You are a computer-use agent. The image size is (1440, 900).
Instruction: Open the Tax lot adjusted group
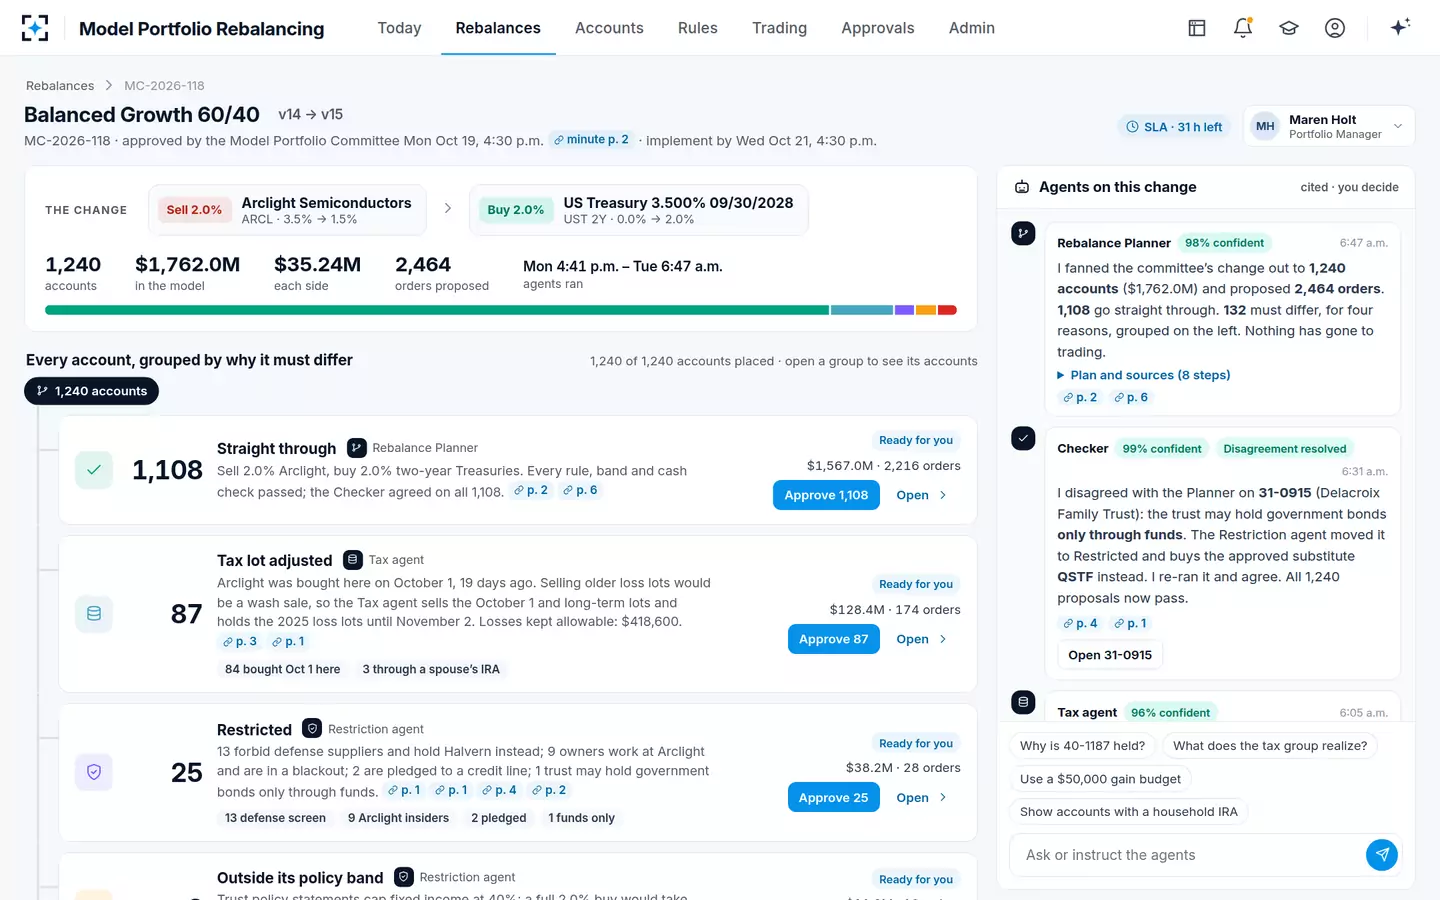click(921, 639)
